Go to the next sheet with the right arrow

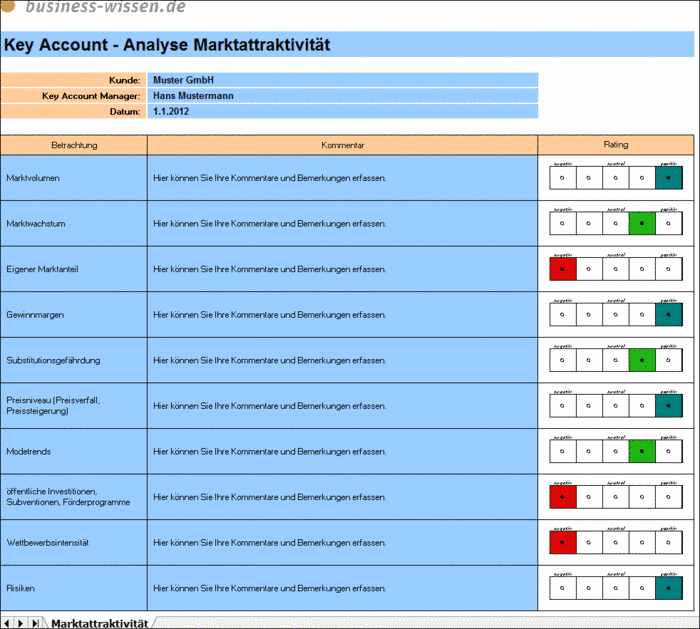tap(21, 623)
